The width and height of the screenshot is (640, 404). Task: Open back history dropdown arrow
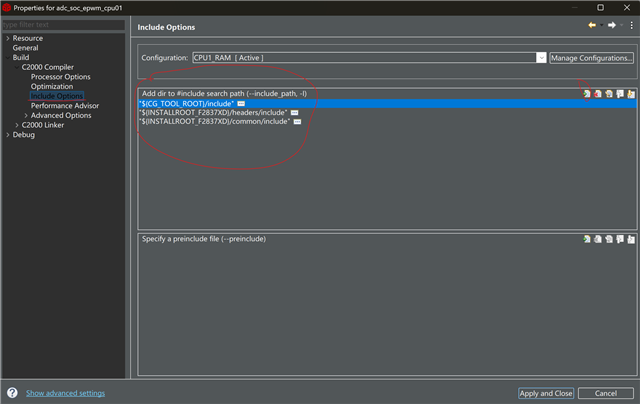tap(601, 25)
